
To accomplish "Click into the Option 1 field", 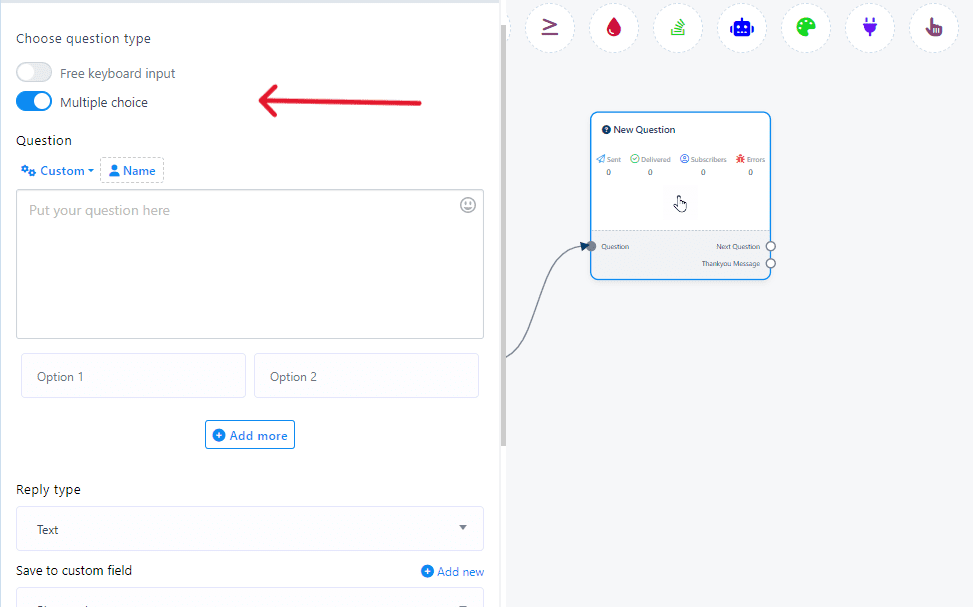I will pyautogui.click(x=133, y=376).
